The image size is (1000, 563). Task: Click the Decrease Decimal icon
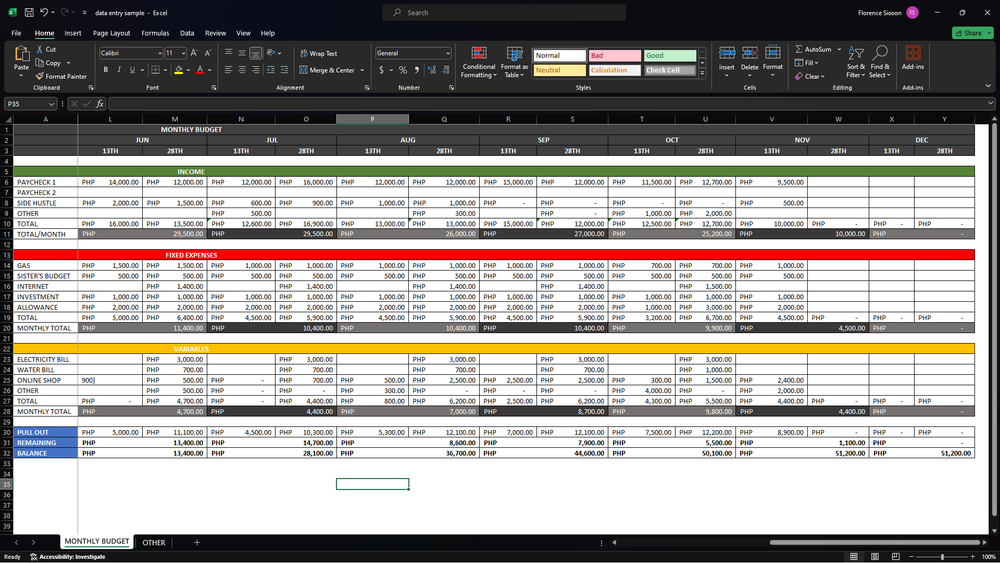pos(445,69)
